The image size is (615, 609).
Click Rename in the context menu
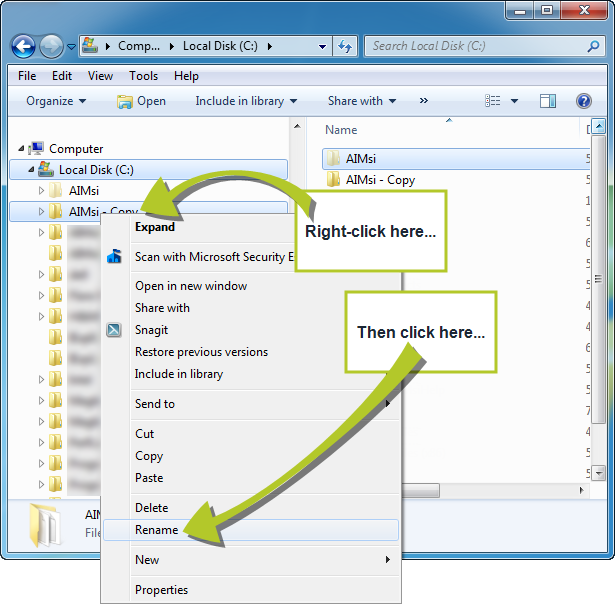(157, 530)
